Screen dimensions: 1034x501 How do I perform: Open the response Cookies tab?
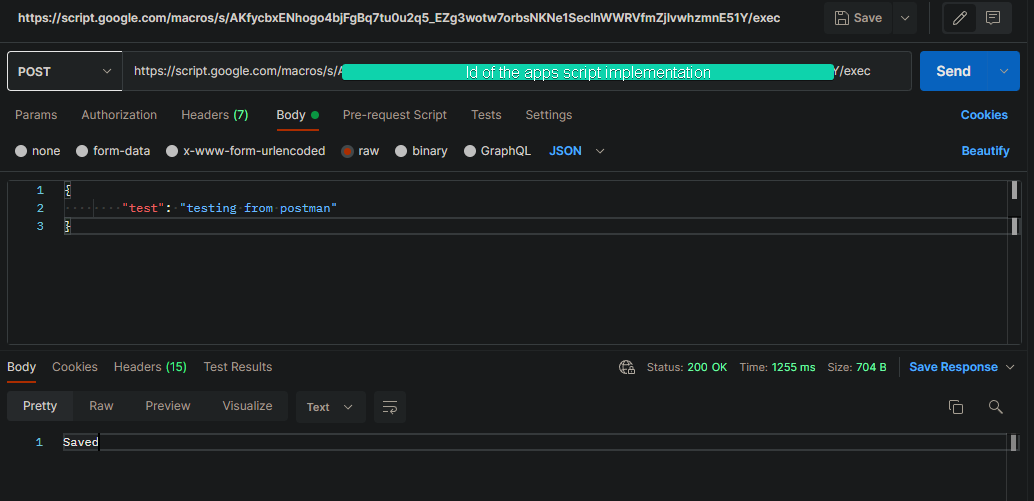[75, 367]
